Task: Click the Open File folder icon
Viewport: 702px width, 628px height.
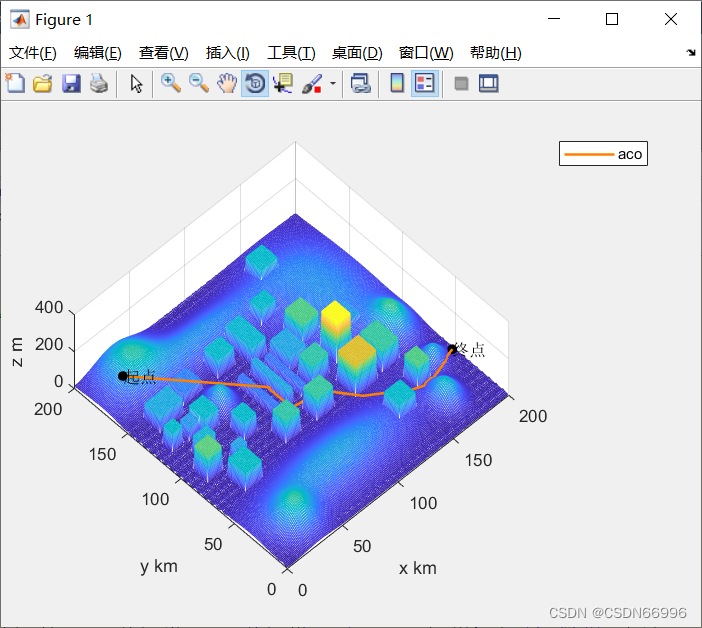Action: 43,83
